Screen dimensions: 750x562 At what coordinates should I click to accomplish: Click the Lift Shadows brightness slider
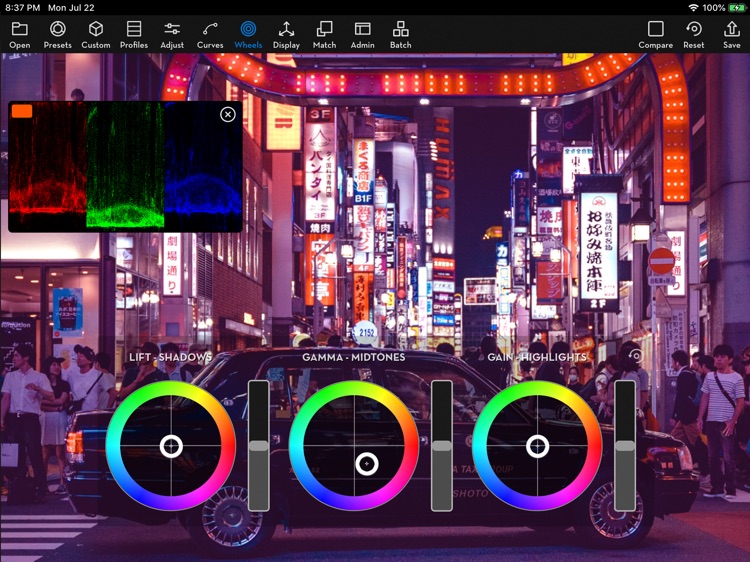tap(258, 446)
